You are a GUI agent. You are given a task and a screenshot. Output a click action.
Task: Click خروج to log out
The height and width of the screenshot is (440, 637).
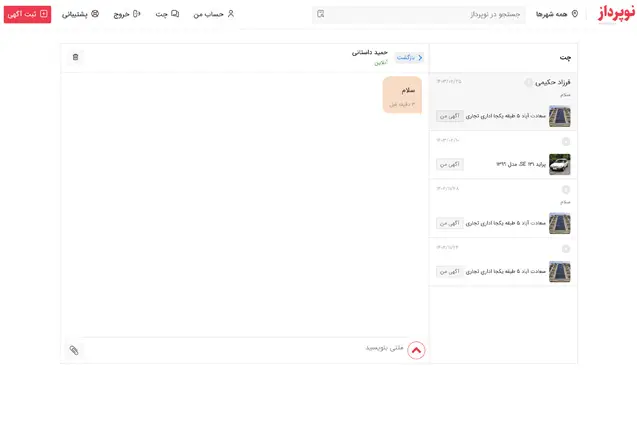(x=127, y=14)
